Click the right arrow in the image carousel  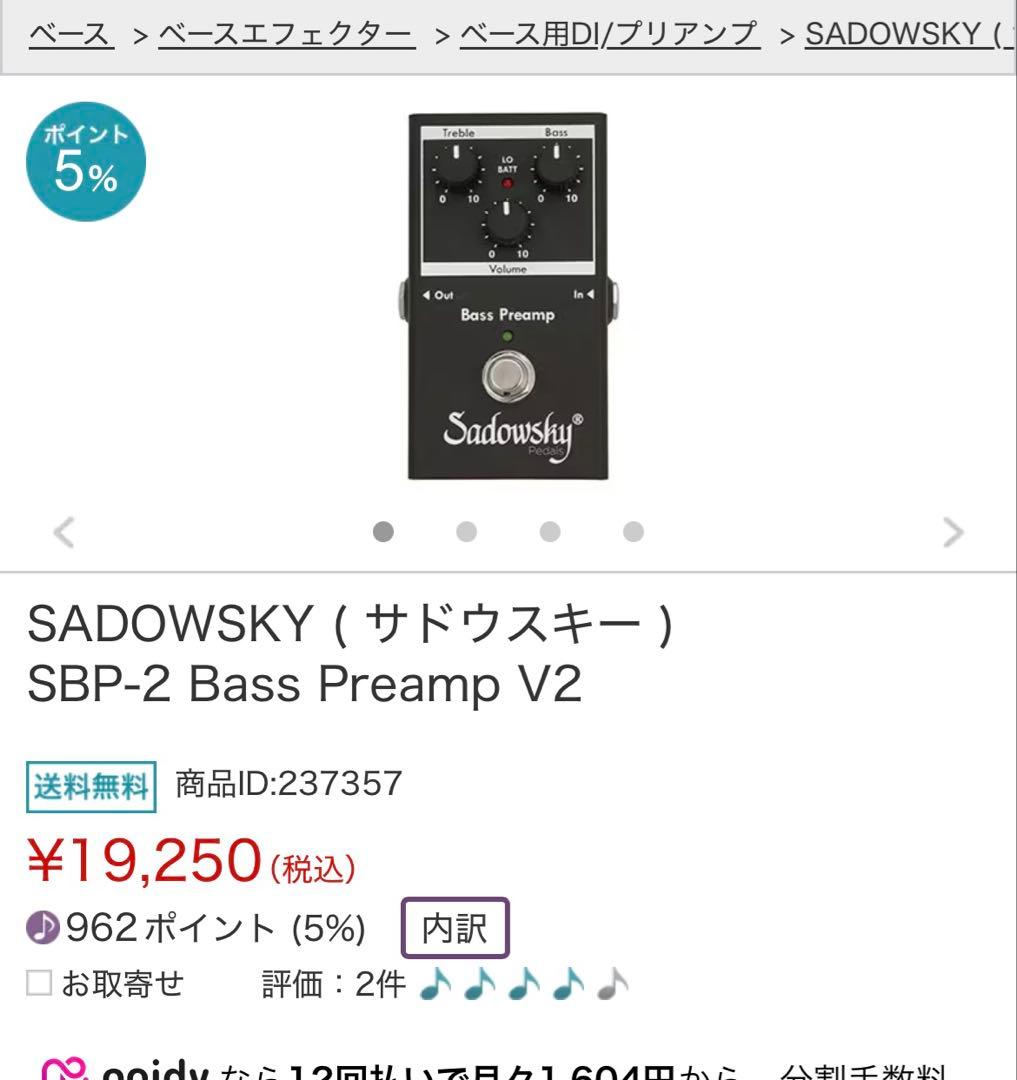(952, 533)
